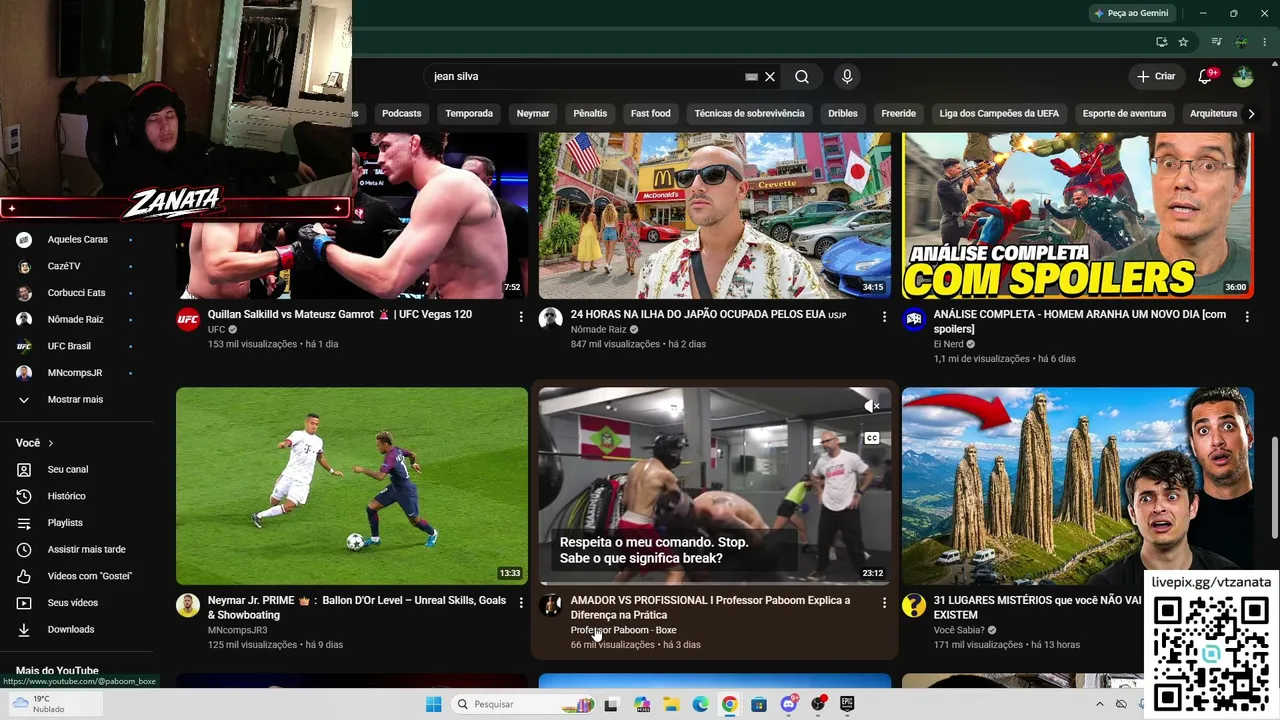The width and height of the screenshot is (1280, 720).
Task: Open Microsoft Edge from the taskbar
Action: point(700,705)
